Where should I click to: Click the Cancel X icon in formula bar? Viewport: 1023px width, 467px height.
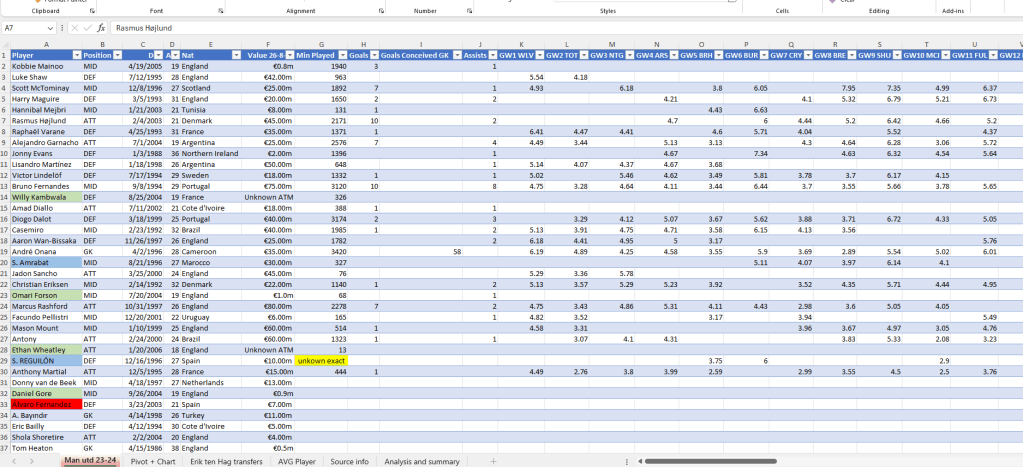[74, 28]
